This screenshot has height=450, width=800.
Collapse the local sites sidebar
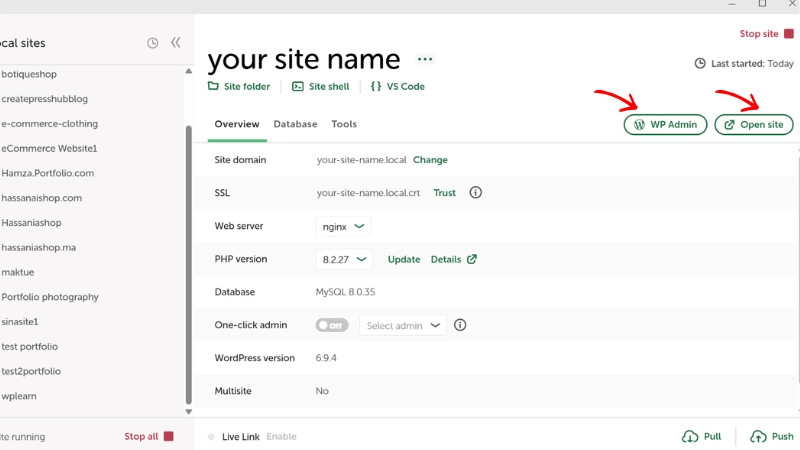[x=176, y=42]
